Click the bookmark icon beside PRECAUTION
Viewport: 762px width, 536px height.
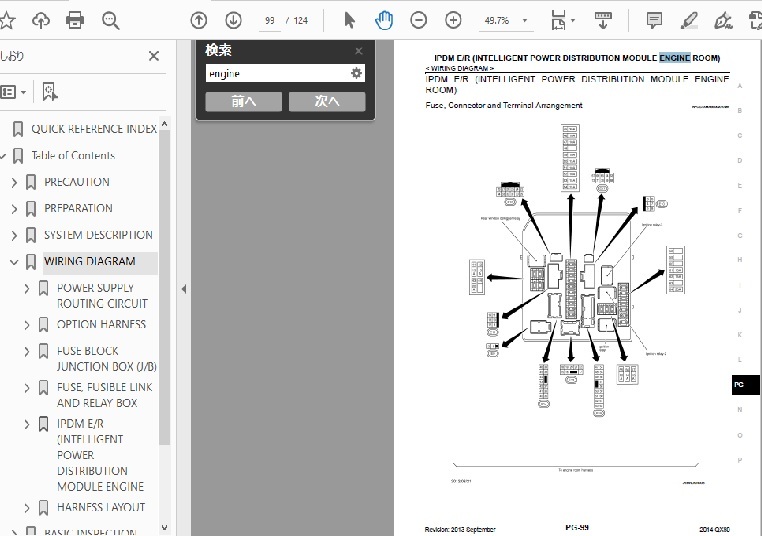[x=31, y=182]
